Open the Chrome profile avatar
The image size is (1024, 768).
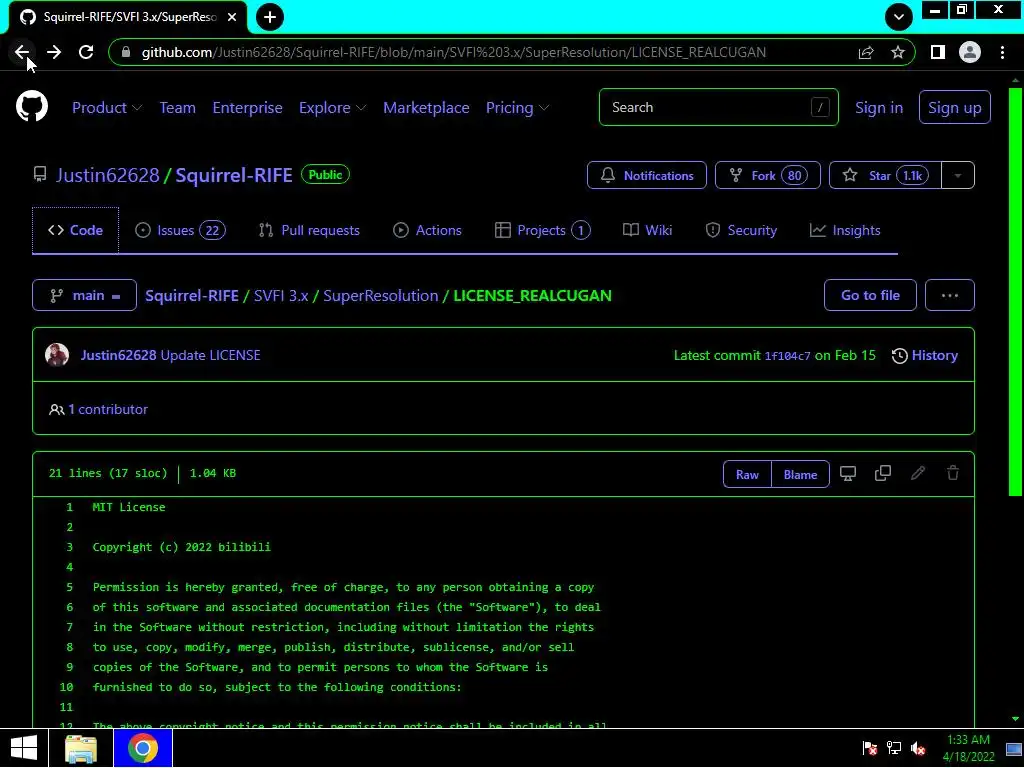(x=970, y=52)
